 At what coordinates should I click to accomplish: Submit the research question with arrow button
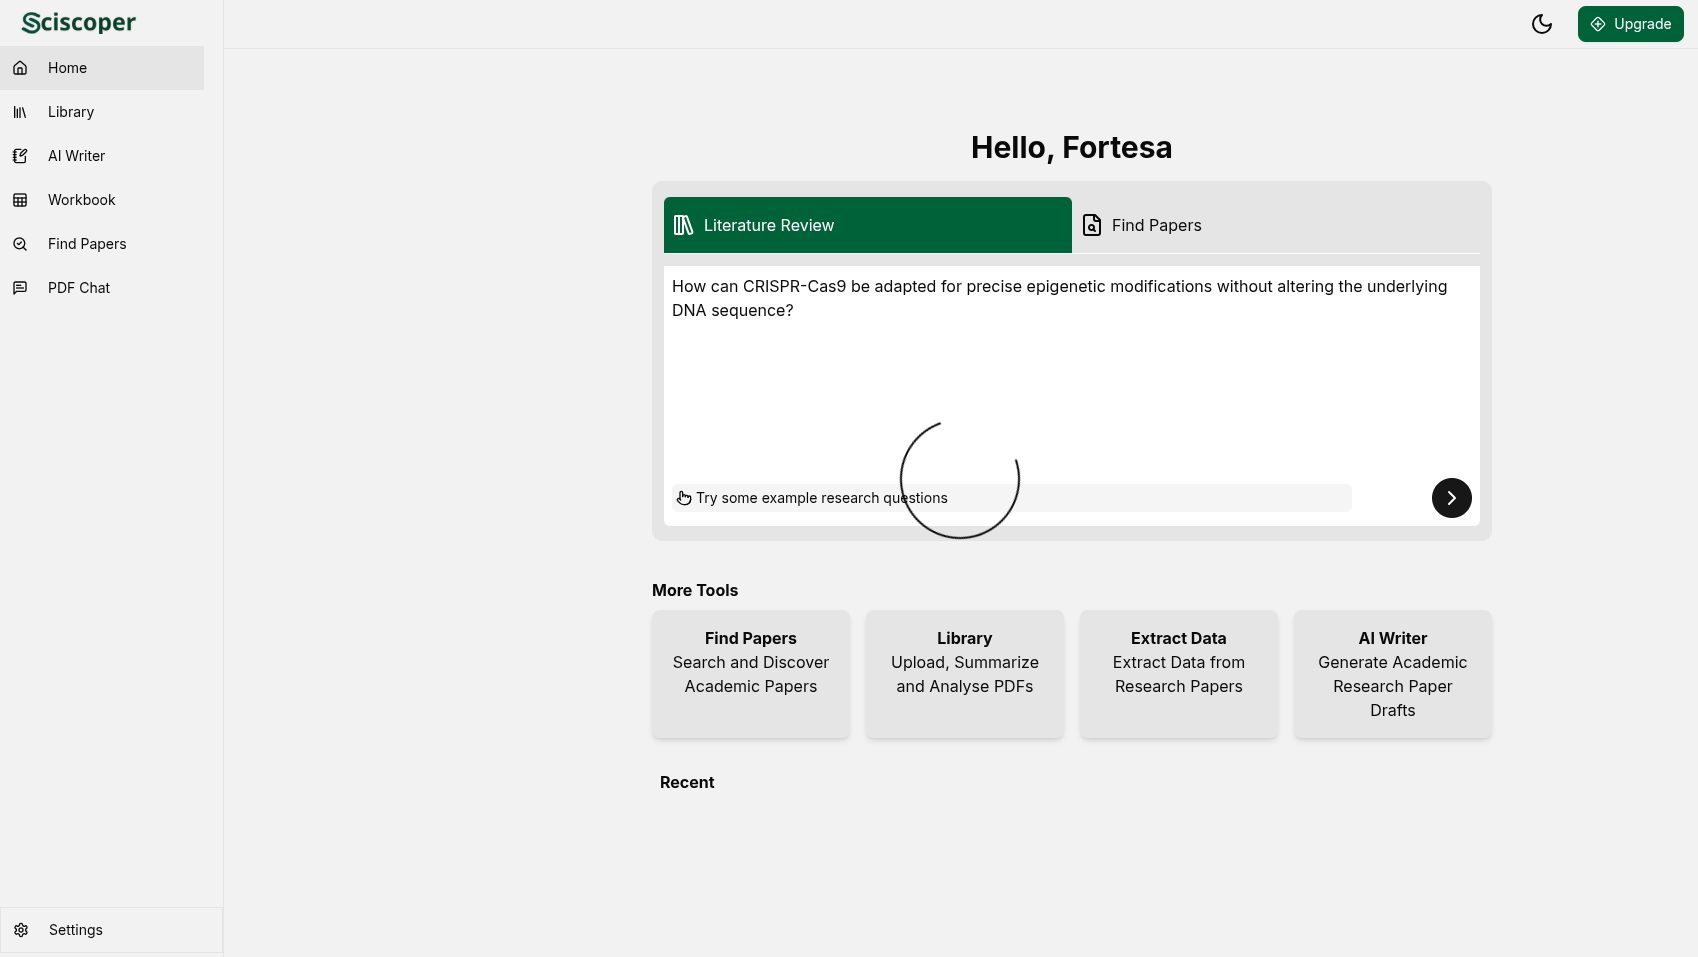coord(1451,498)
